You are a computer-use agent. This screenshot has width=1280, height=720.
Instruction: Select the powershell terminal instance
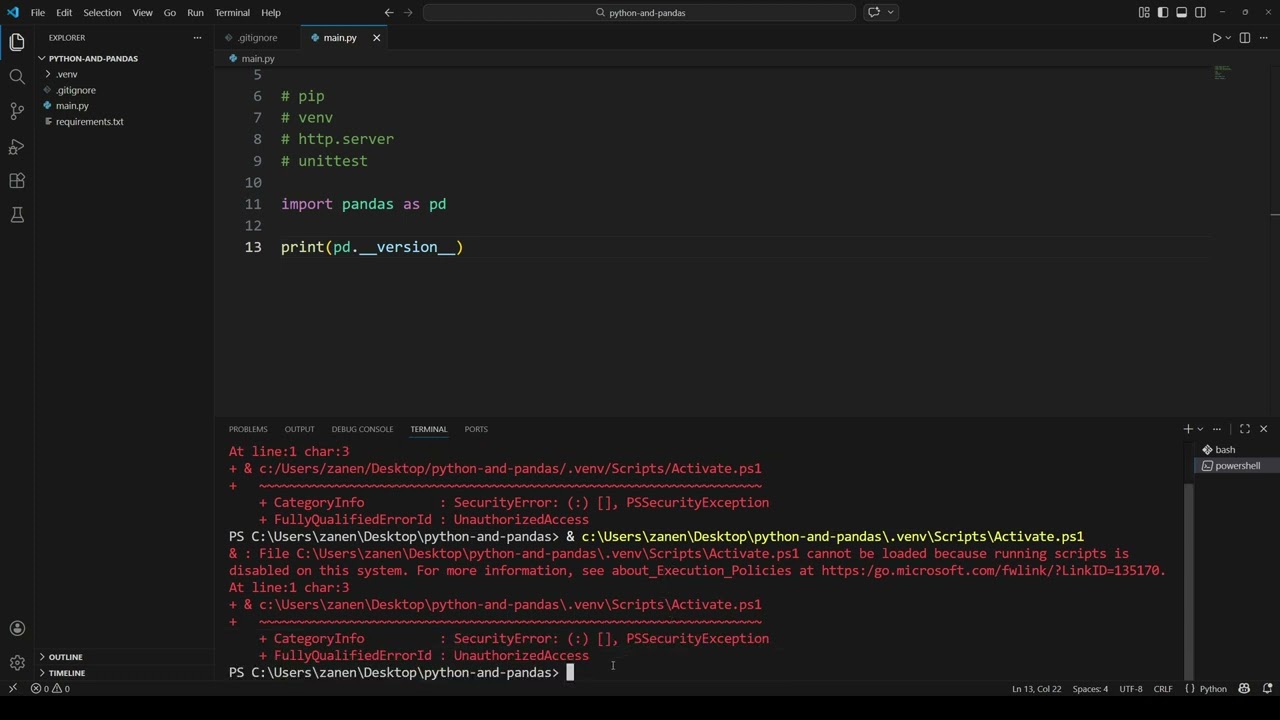pyautogui.click(x=1235, y=466)
